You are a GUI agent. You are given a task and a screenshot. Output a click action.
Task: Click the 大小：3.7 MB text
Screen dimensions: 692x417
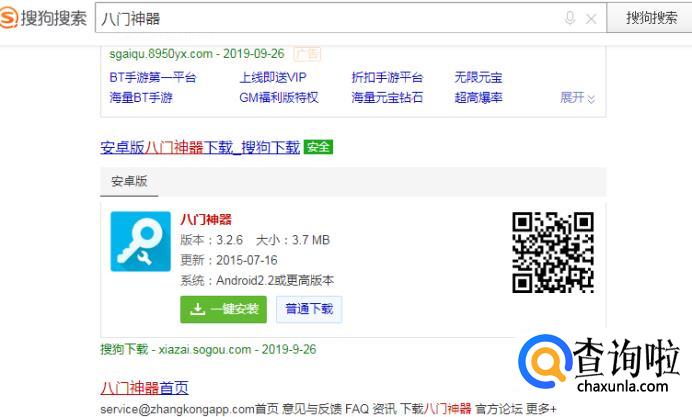tap(293, 240)
